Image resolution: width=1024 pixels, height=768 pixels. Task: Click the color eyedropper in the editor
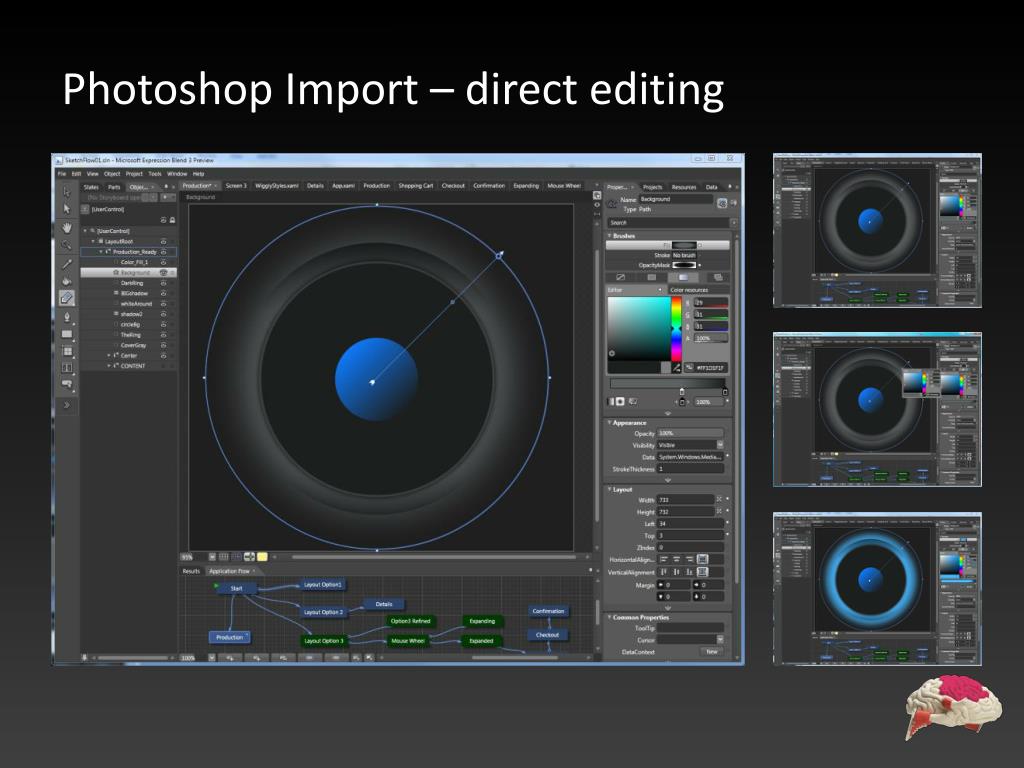coord(677,368)
